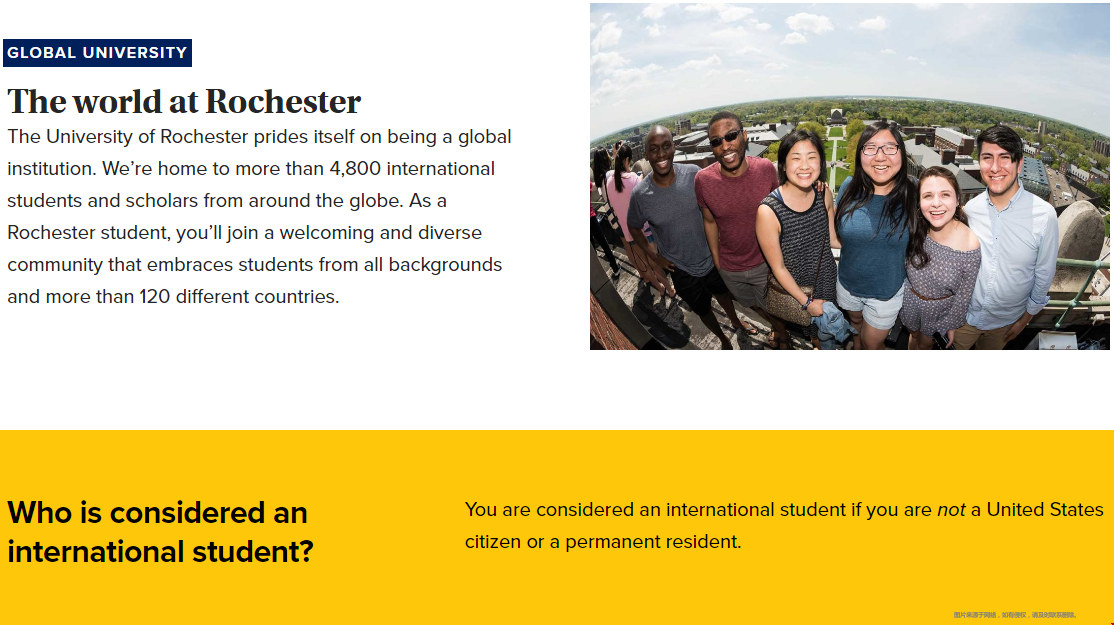Click the GLOBAL UNIVERSITY label badge
The image size is (1114, 625).
[97, 53]
